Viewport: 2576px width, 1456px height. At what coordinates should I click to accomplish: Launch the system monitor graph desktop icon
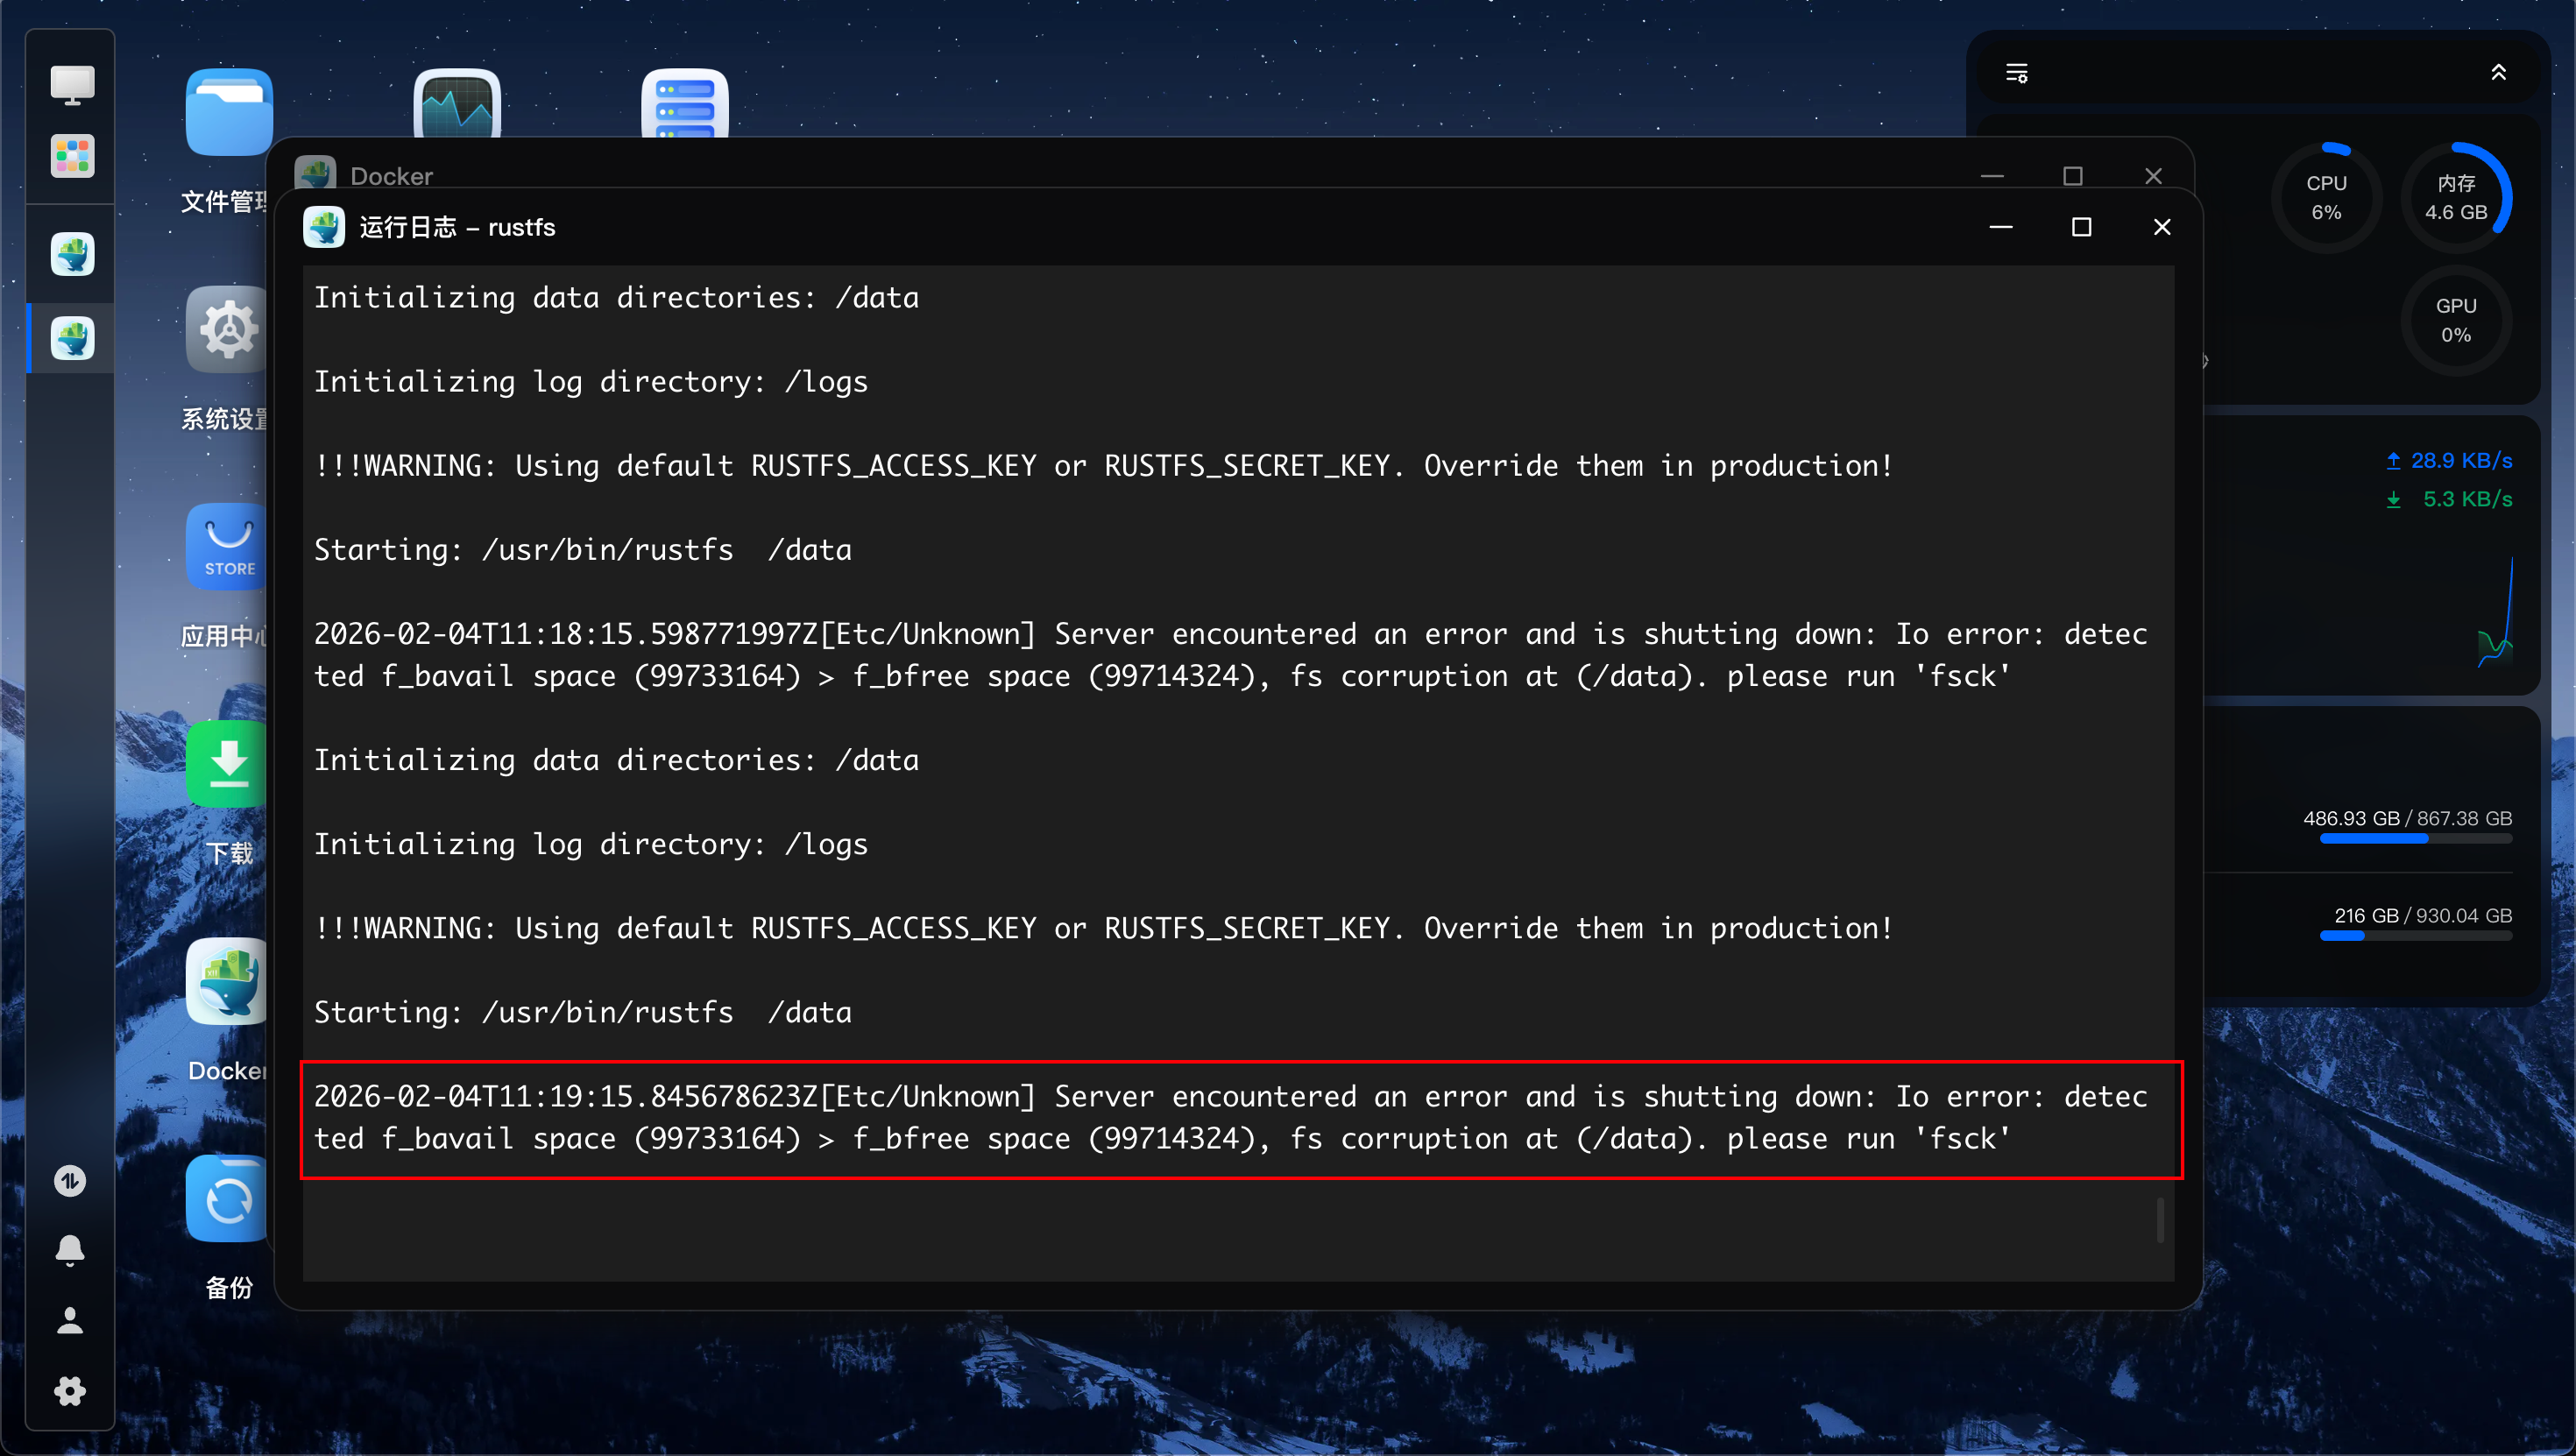457,105
